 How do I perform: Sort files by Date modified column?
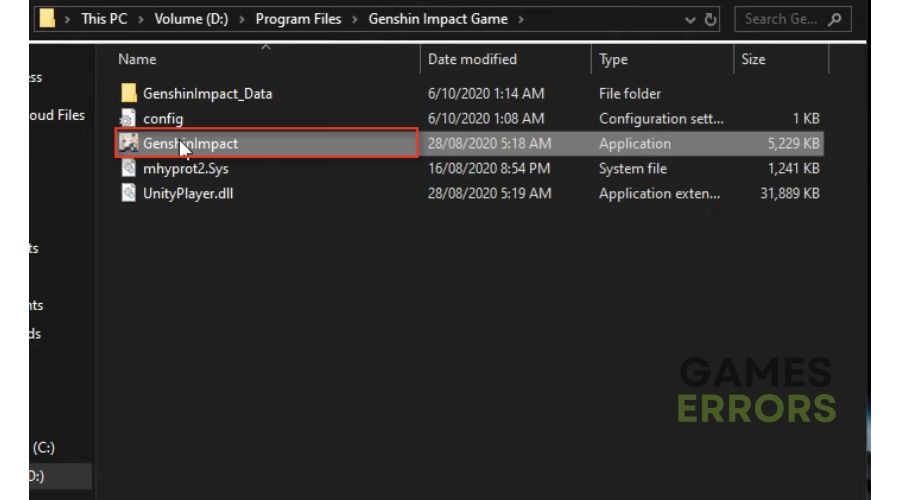472,59
